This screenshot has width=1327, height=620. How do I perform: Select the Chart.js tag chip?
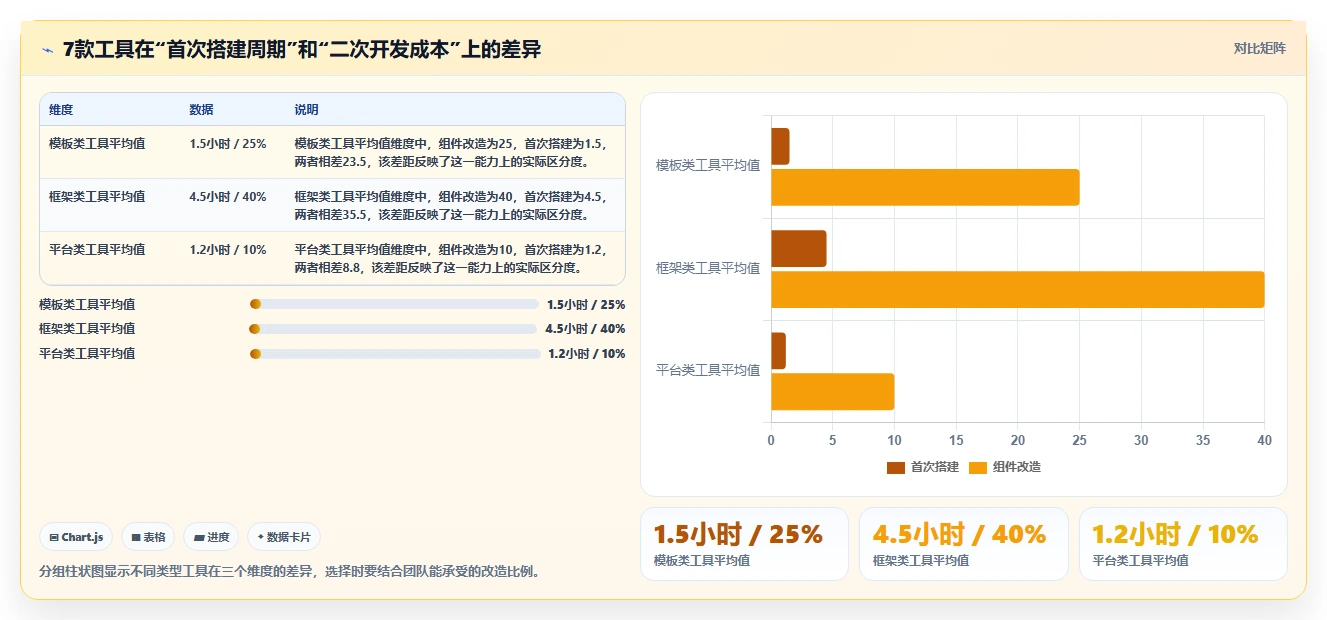coord(77,537)
